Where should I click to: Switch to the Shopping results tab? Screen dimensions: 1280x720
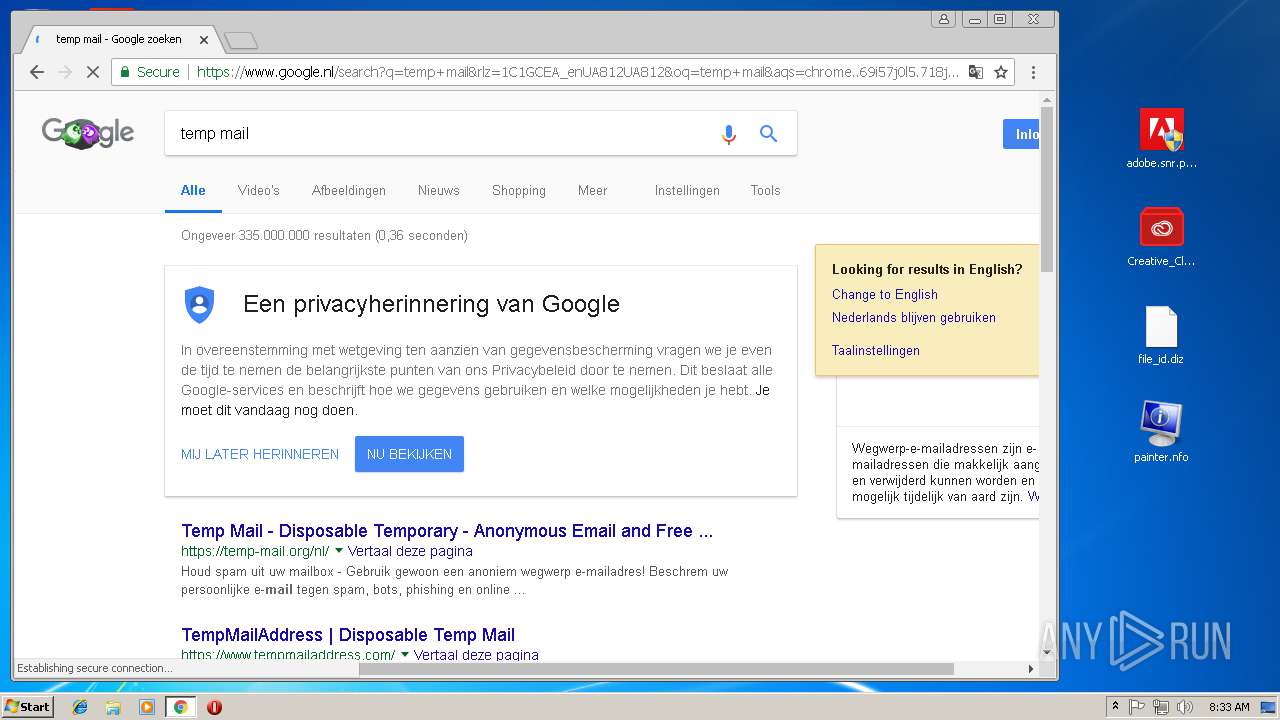pyautogui.click(x=519, y=190)
